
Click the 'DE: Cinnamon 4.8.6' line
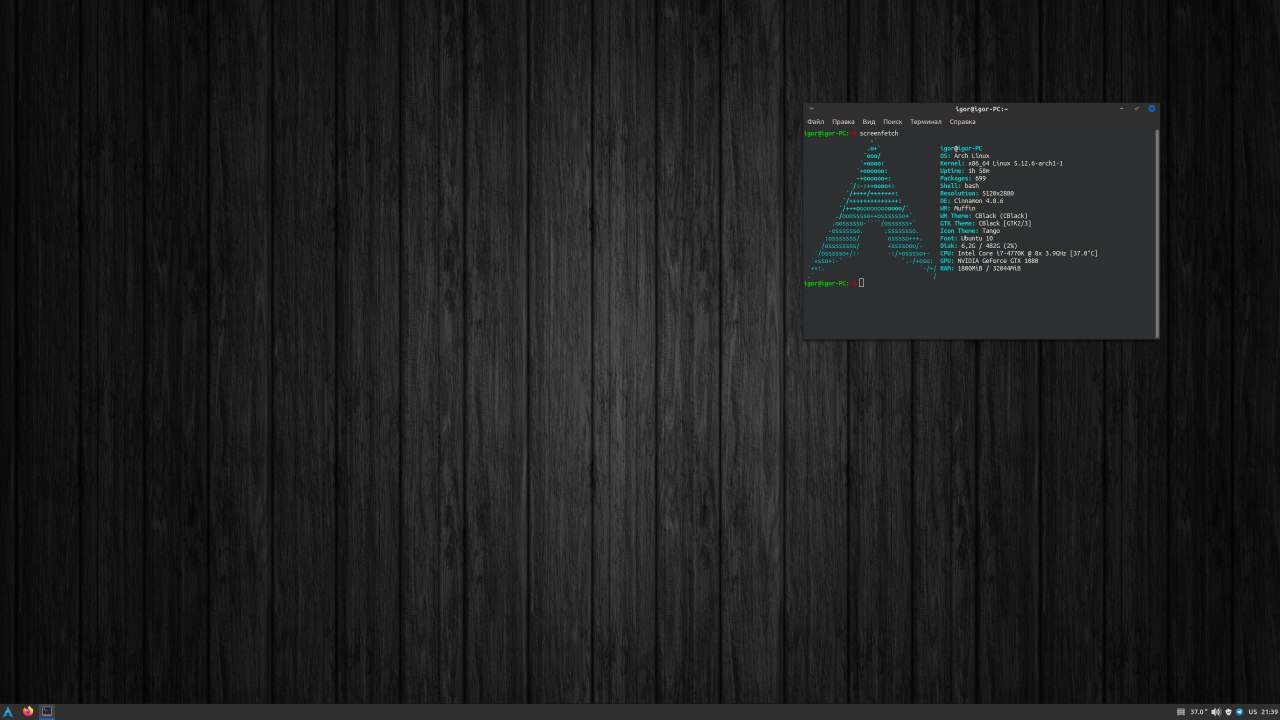(971, 201)
